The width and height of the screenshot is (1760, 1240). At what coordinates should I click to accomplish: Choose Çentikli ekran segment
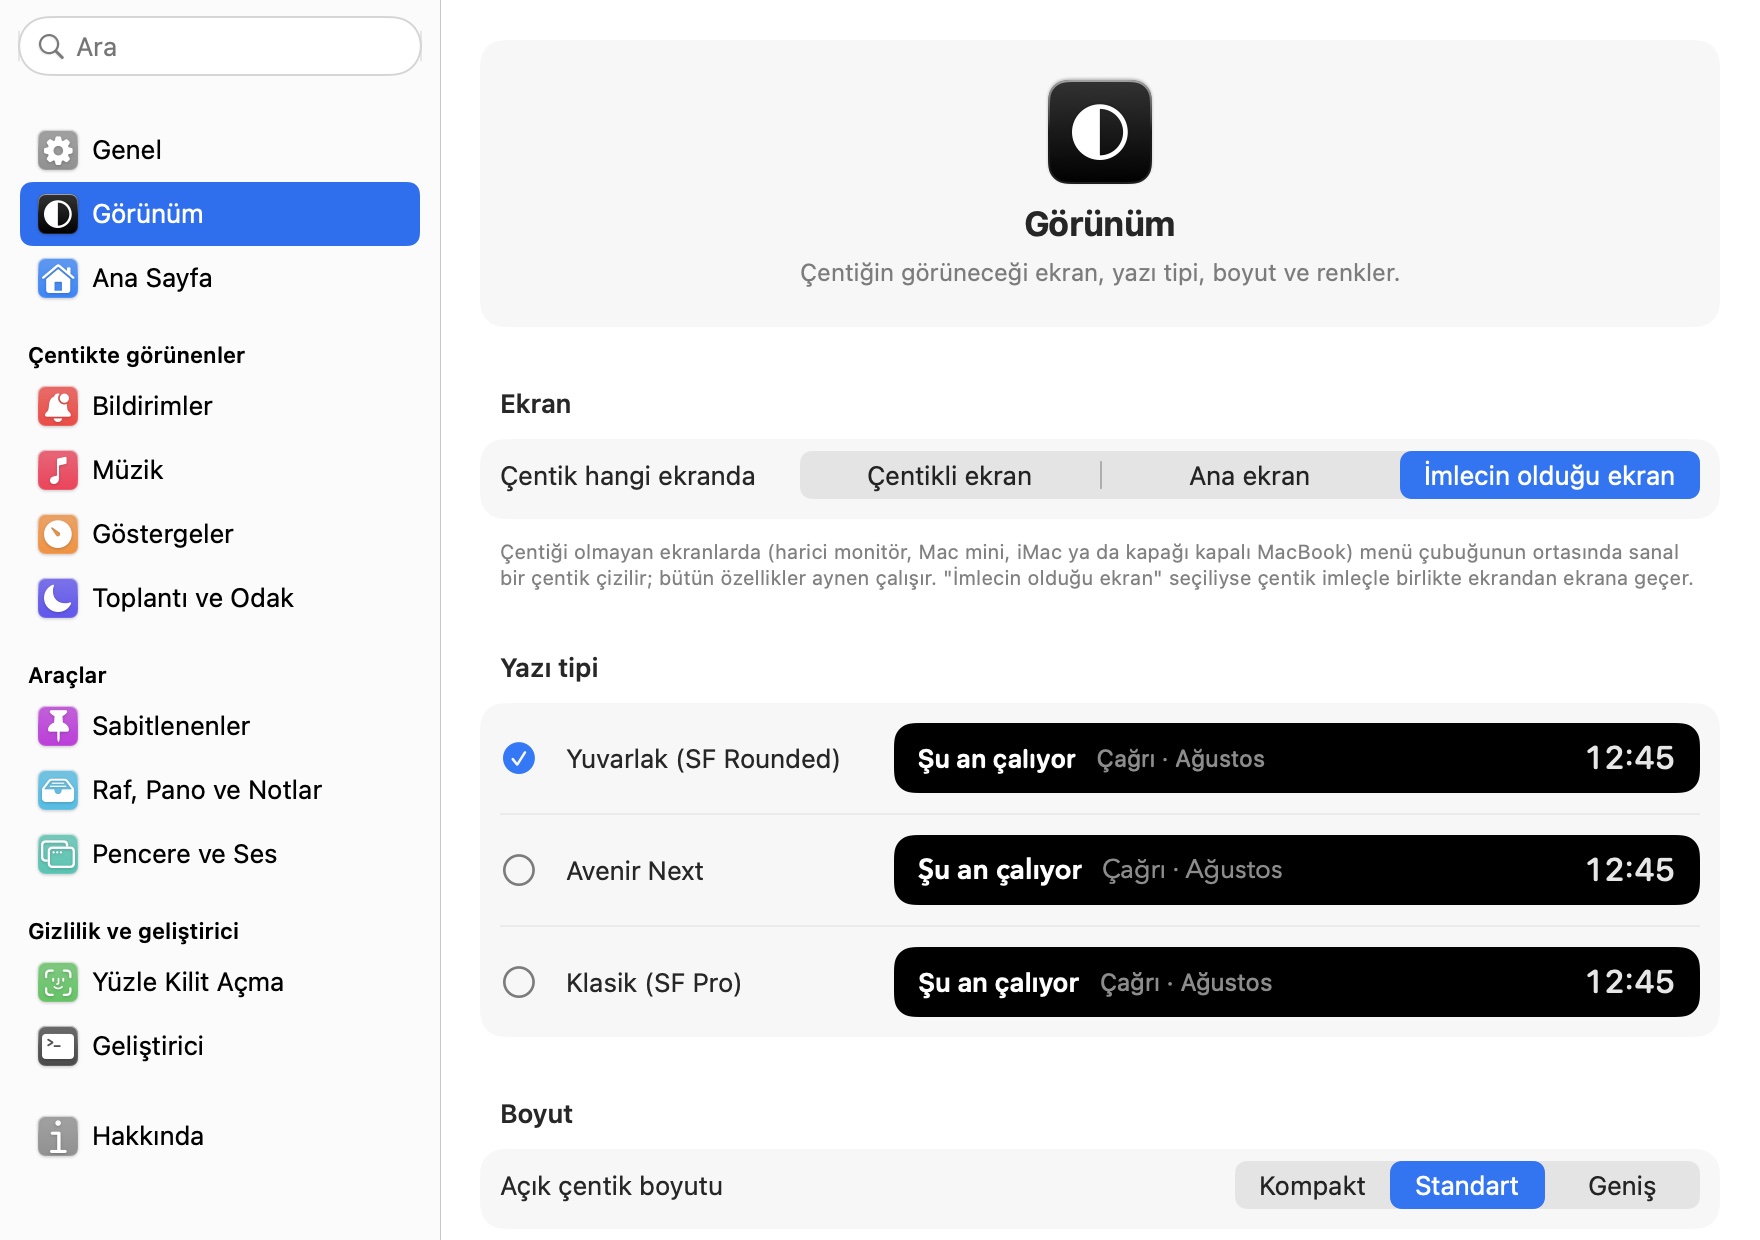pyautogui.click(x=950, y=475)
